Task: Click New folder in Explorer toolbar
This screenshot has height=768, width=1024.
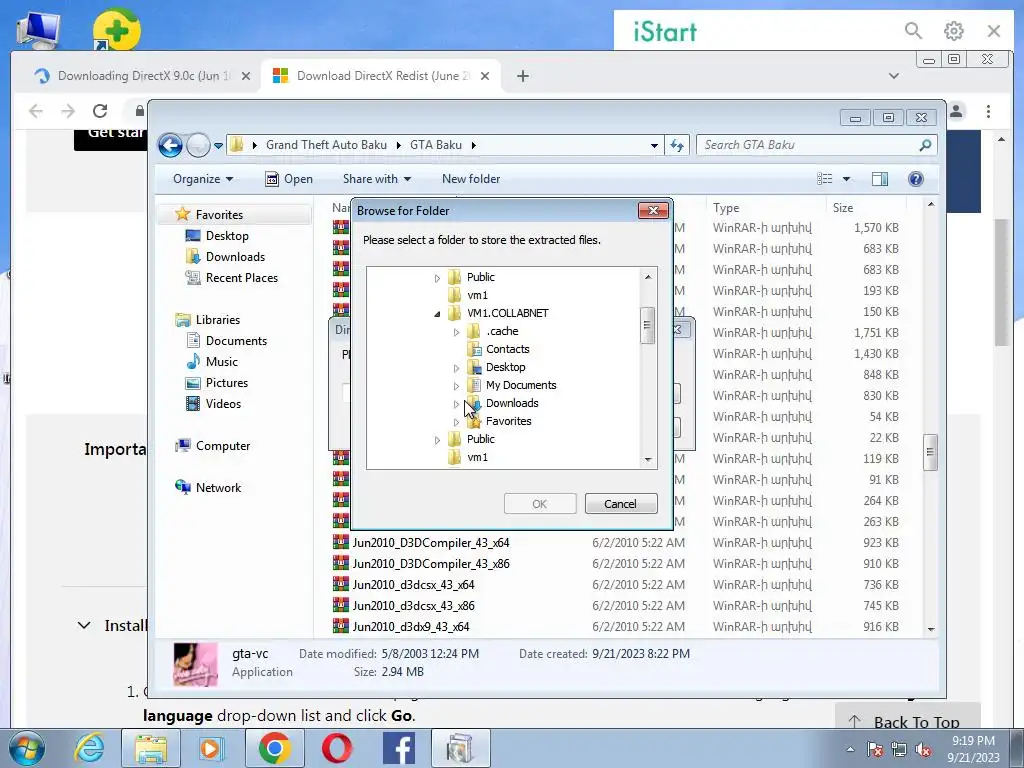Action: point(471,179)
